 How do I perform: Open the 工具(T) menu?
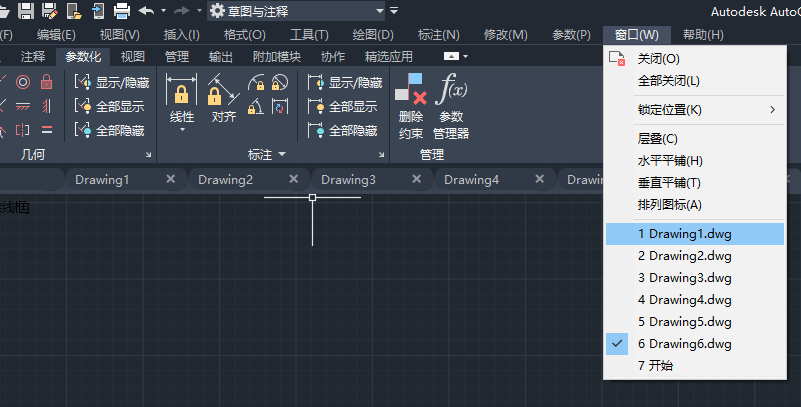click(x=309, y=35)
